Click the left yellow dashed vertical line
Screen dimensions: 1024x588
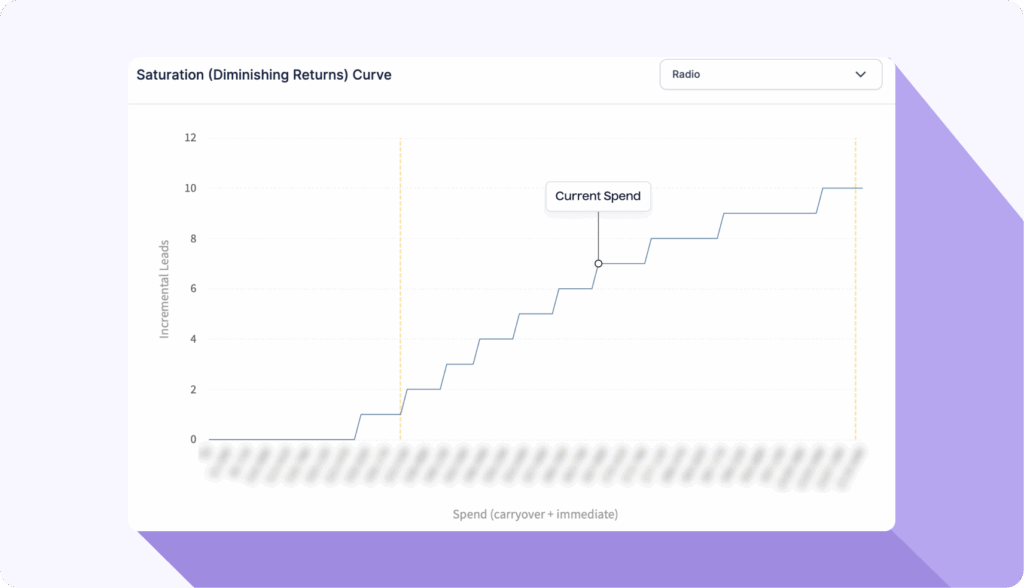[400, 300]
